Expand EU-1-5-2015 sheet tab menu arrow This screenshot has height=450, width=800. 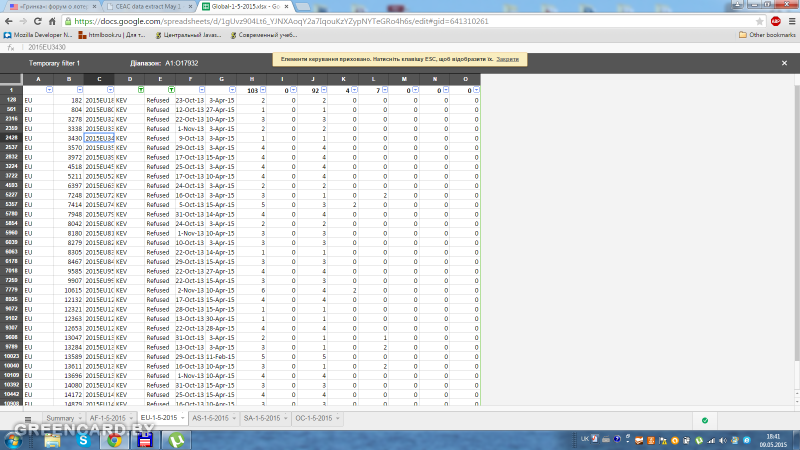(x=183, y=418)
